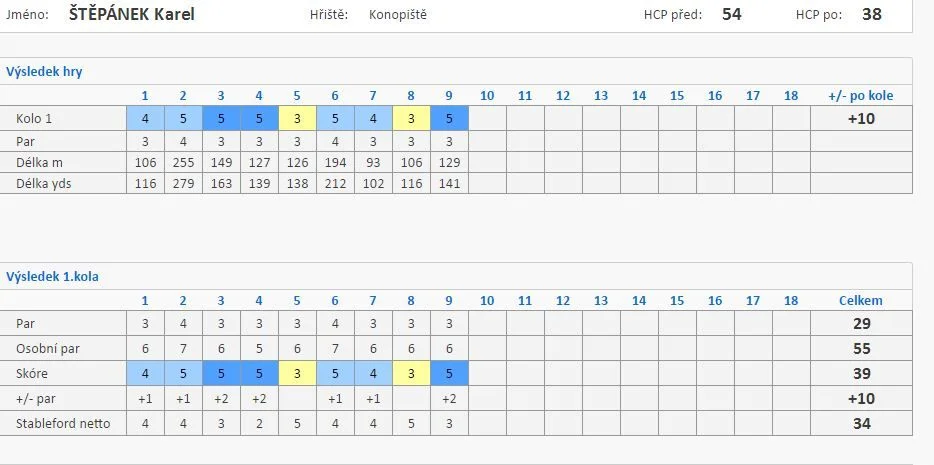This screenshot has height=465, width=934.
Task: Click the Kolo 1 row label
Action: [x=34, y=118]
